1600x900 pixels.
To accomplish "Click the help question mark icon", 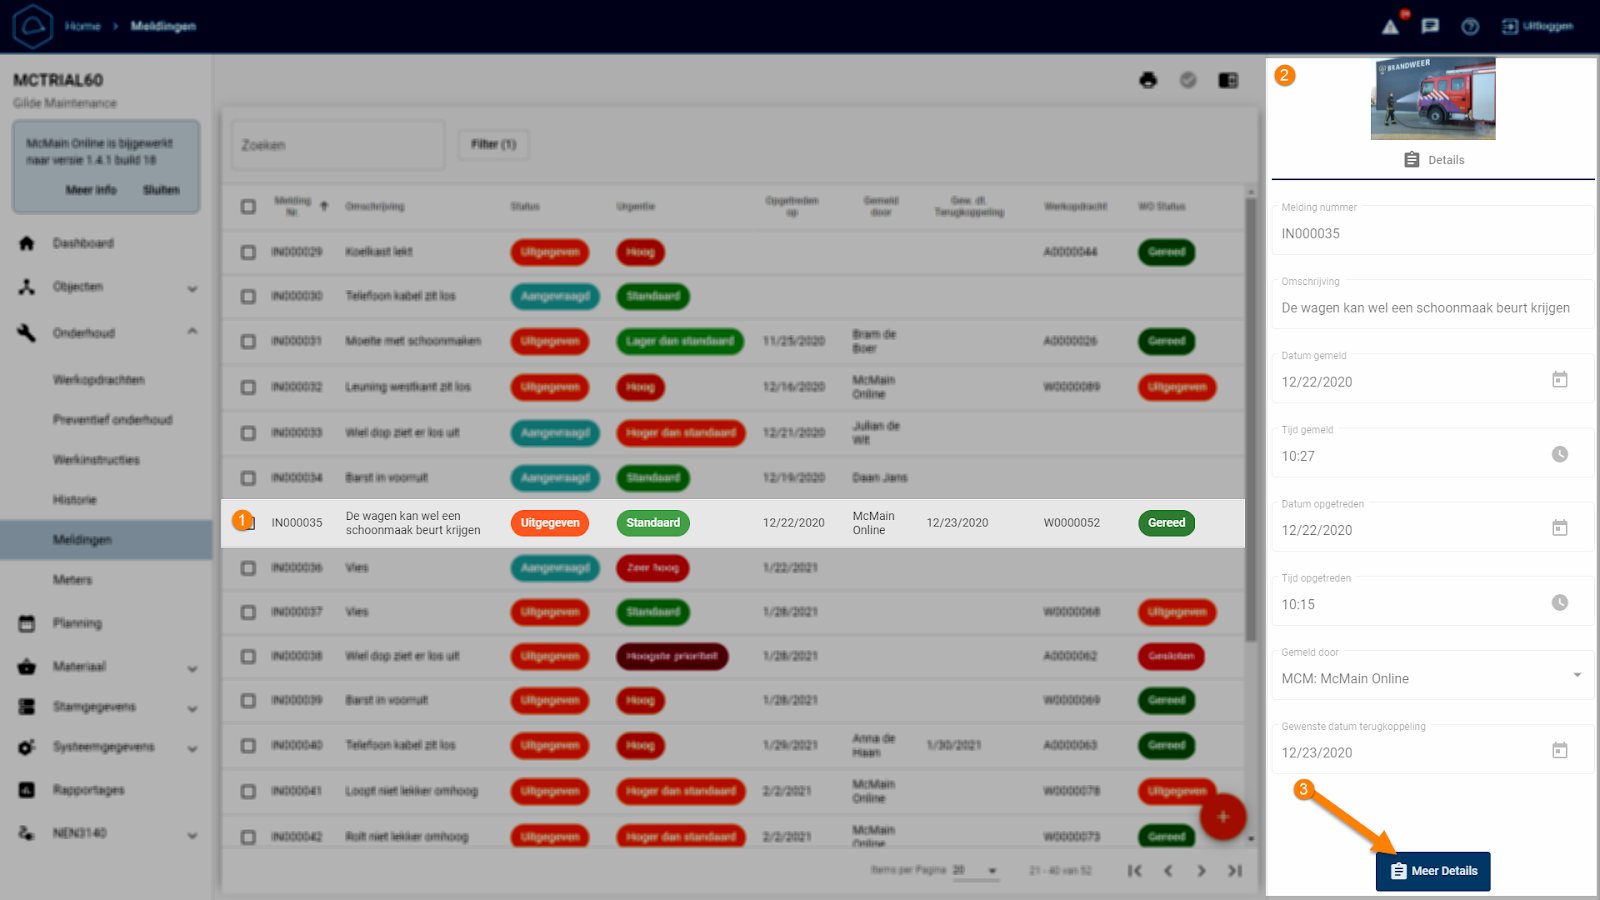I will 1470,26.
